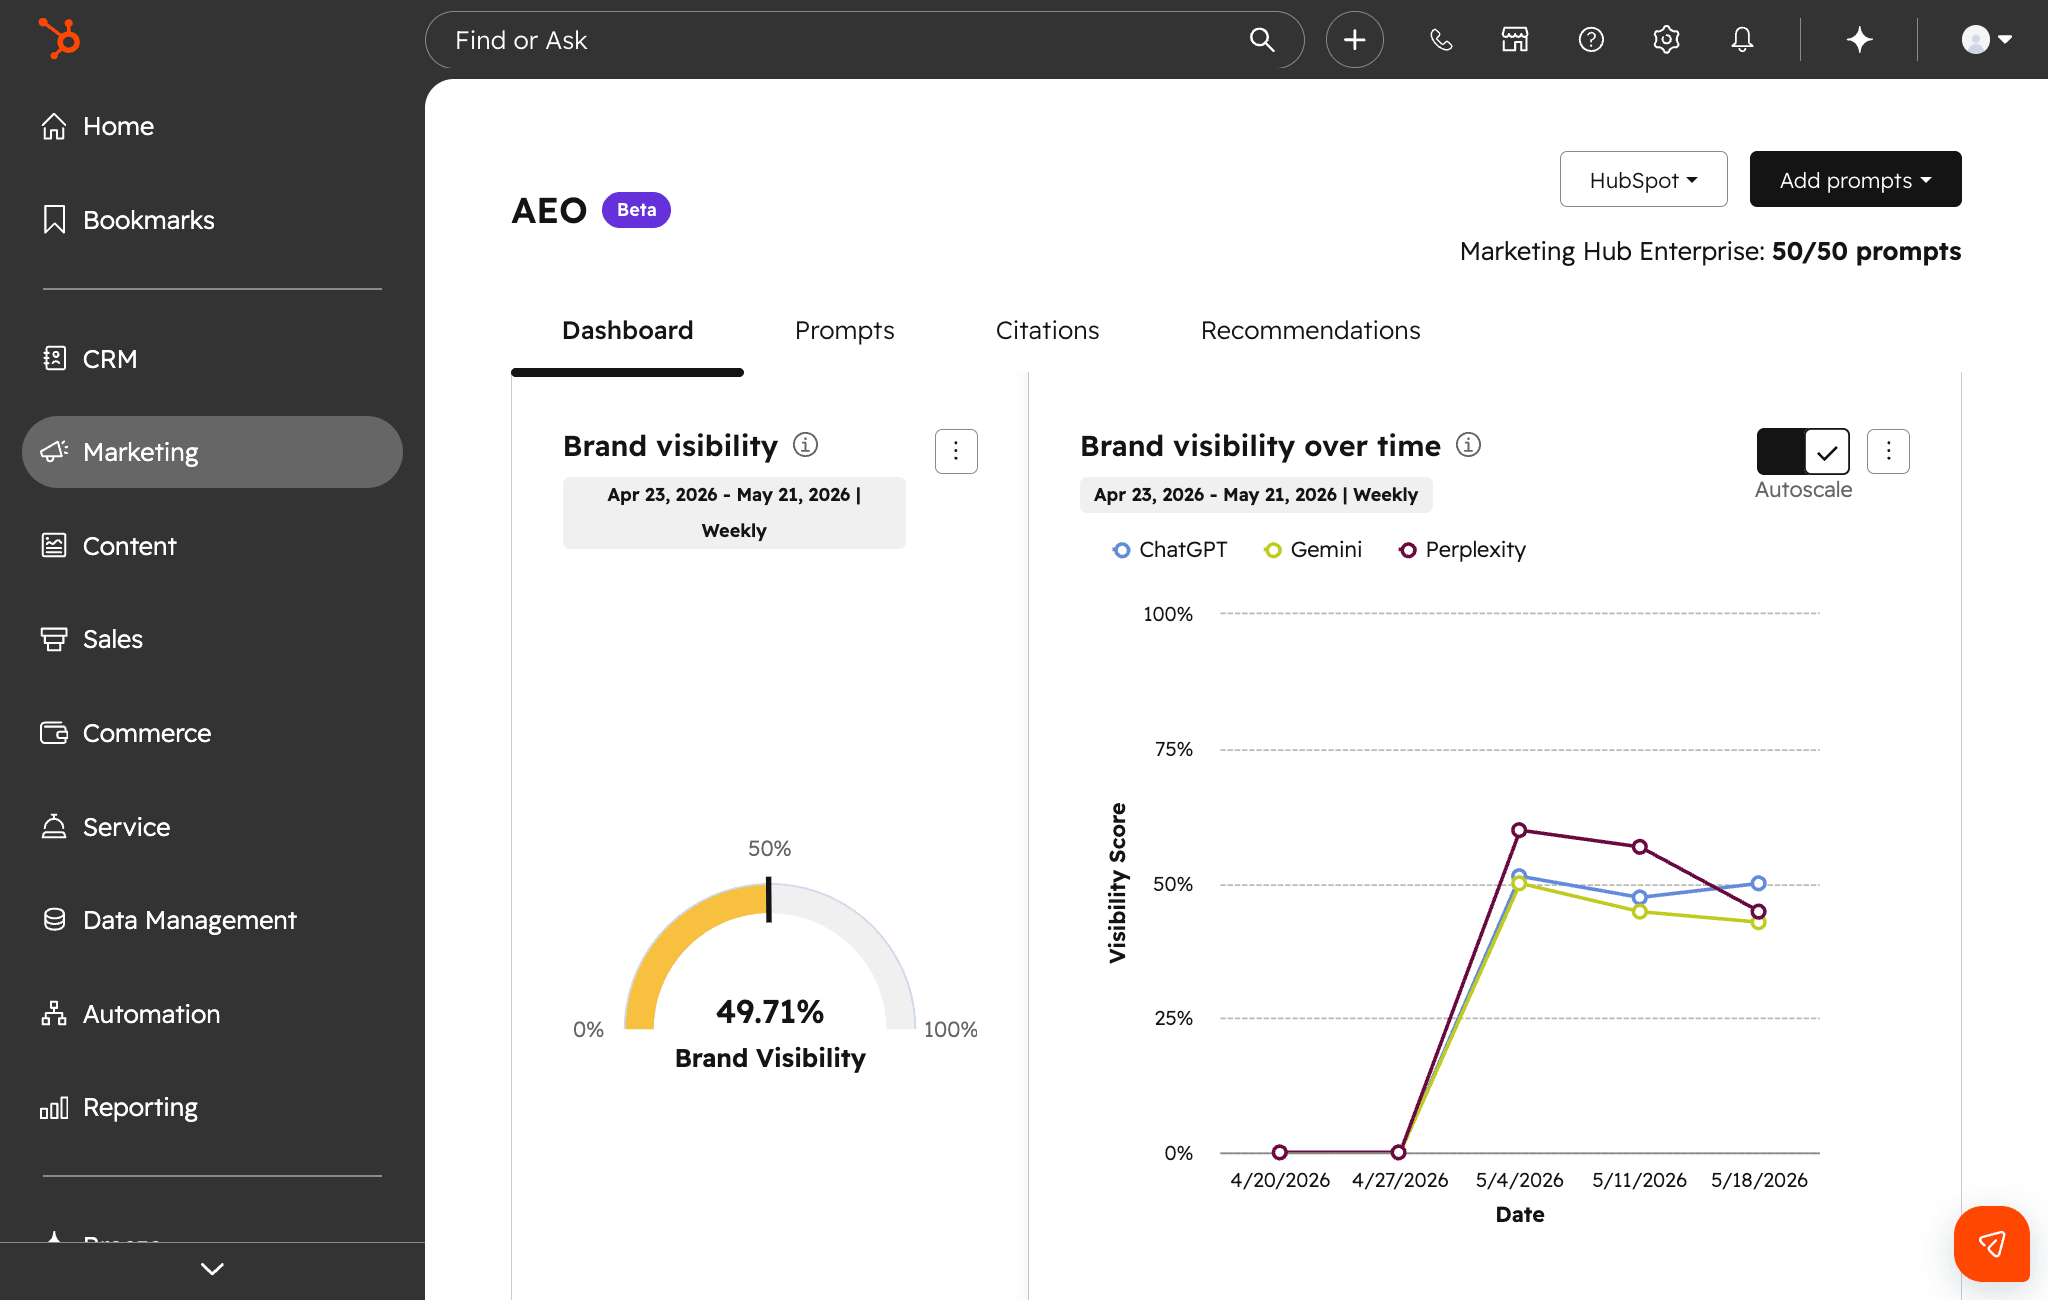Click the 49.71% gauge value
This screenshot has width=2048, height=1300.
770,1012
